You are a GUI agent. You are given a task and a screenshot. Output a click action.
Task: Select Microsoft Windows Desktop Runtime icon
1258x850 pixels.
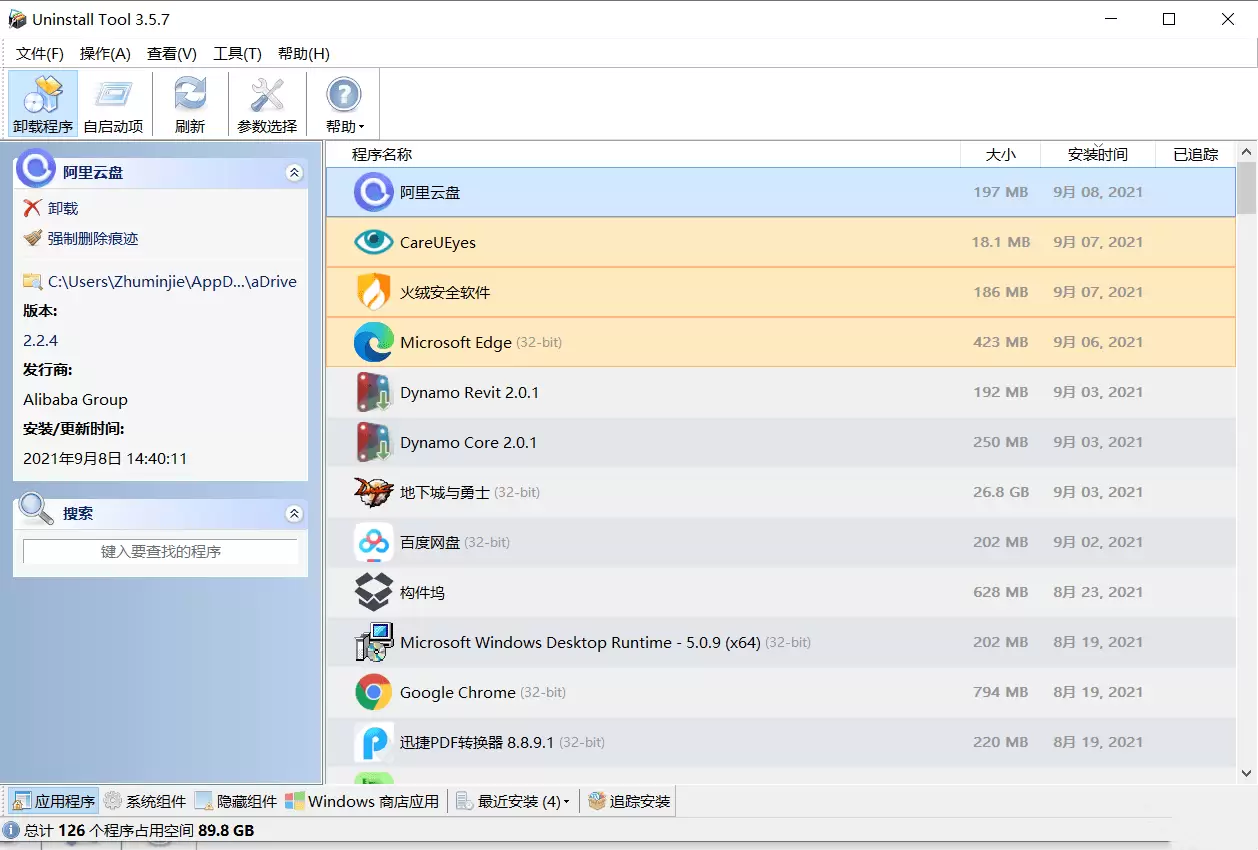pos(374,642)
